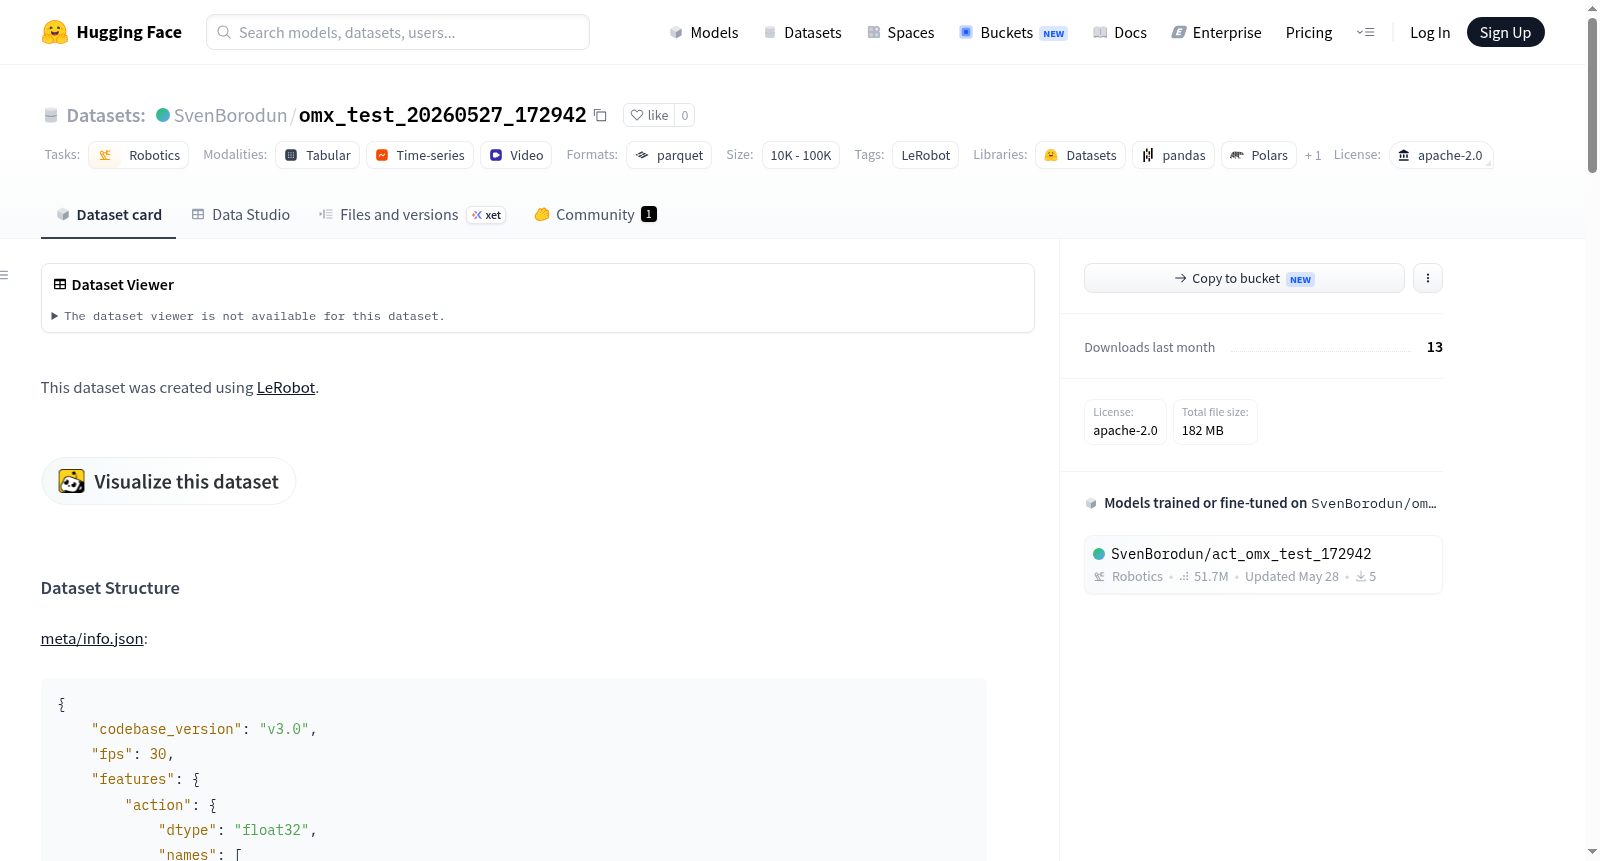The image size is (1600, 861).
Task: Switch to the Data Studio tab
Action: 240,215
